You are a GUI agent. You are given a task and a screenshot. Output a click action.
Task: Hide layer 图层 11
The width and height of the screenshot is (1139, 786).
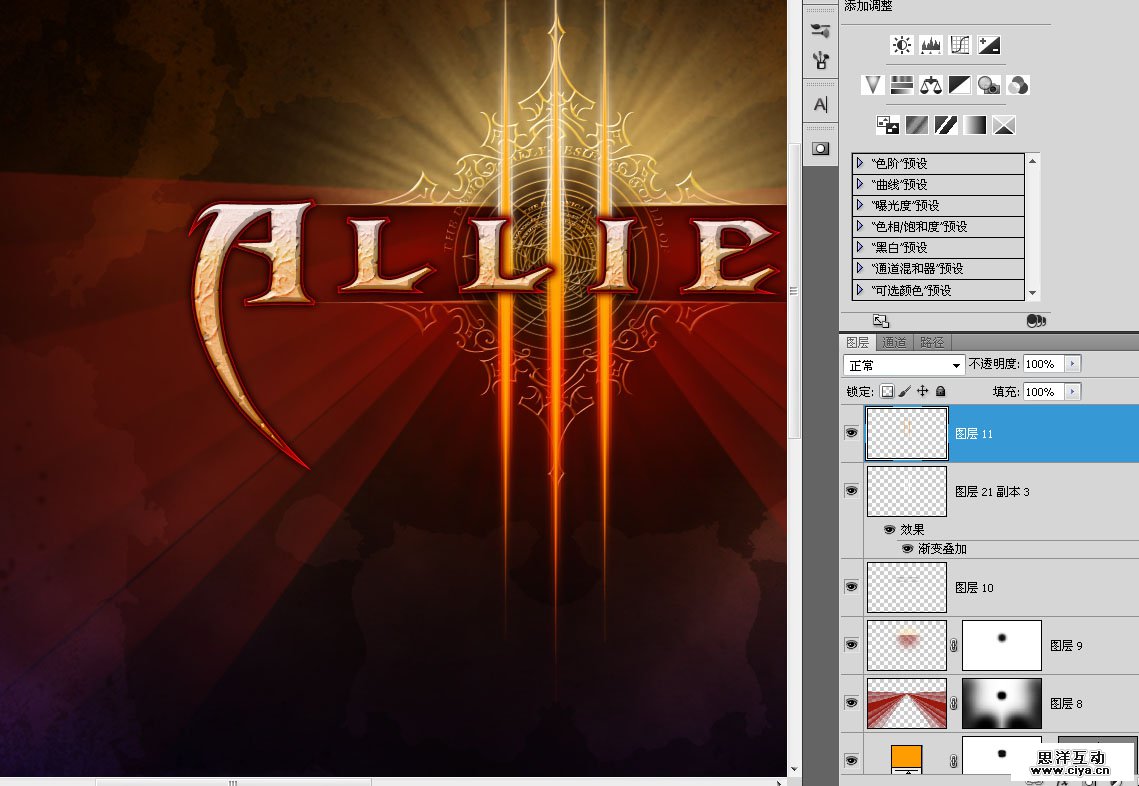[x=851, y=433]
